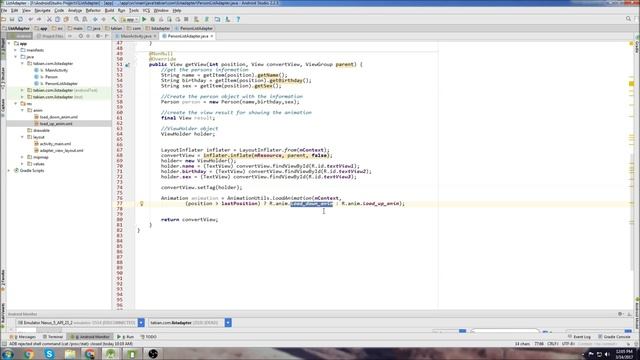Open the Build menu
Image resolution: width=640 pixels, height=360 pixels.
[109, 10]
